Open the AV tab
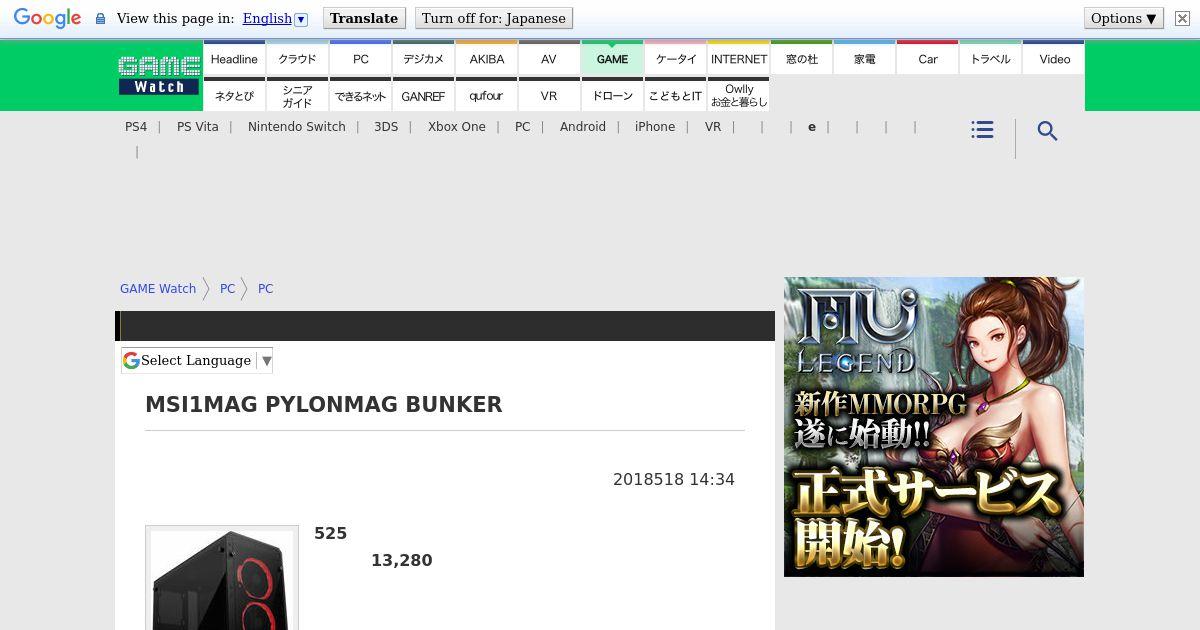The width and height of the screenshot is (1200, 630). click(x=549, y=59)
